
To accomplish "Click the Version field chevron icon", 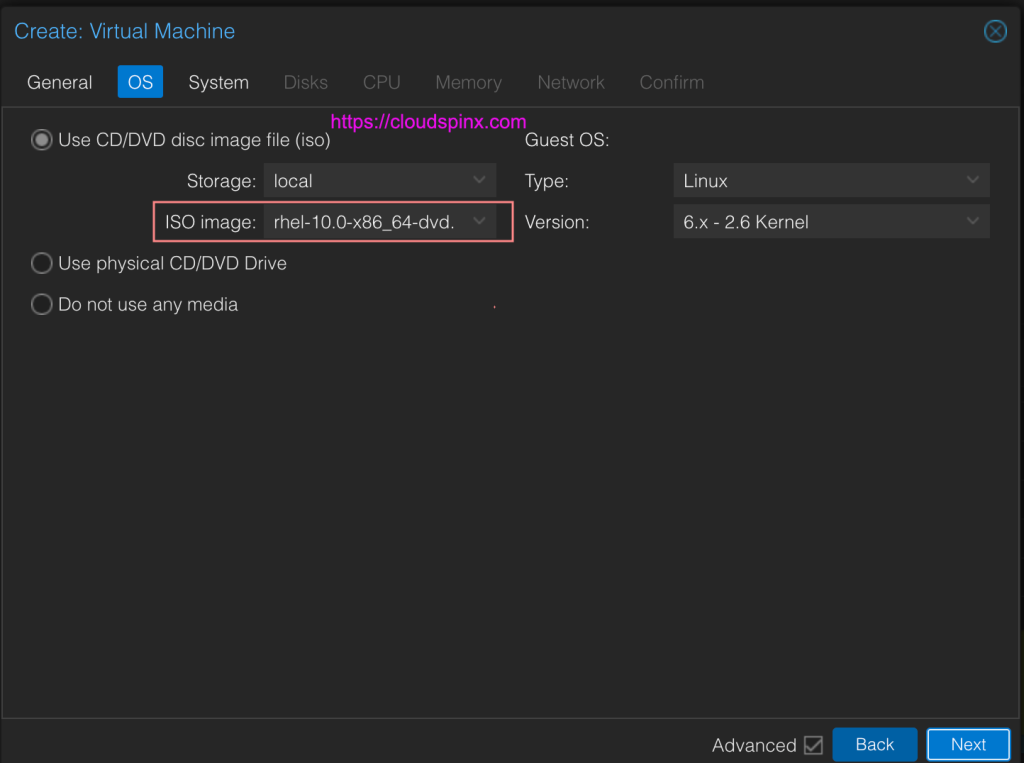I will coord(971,221).
